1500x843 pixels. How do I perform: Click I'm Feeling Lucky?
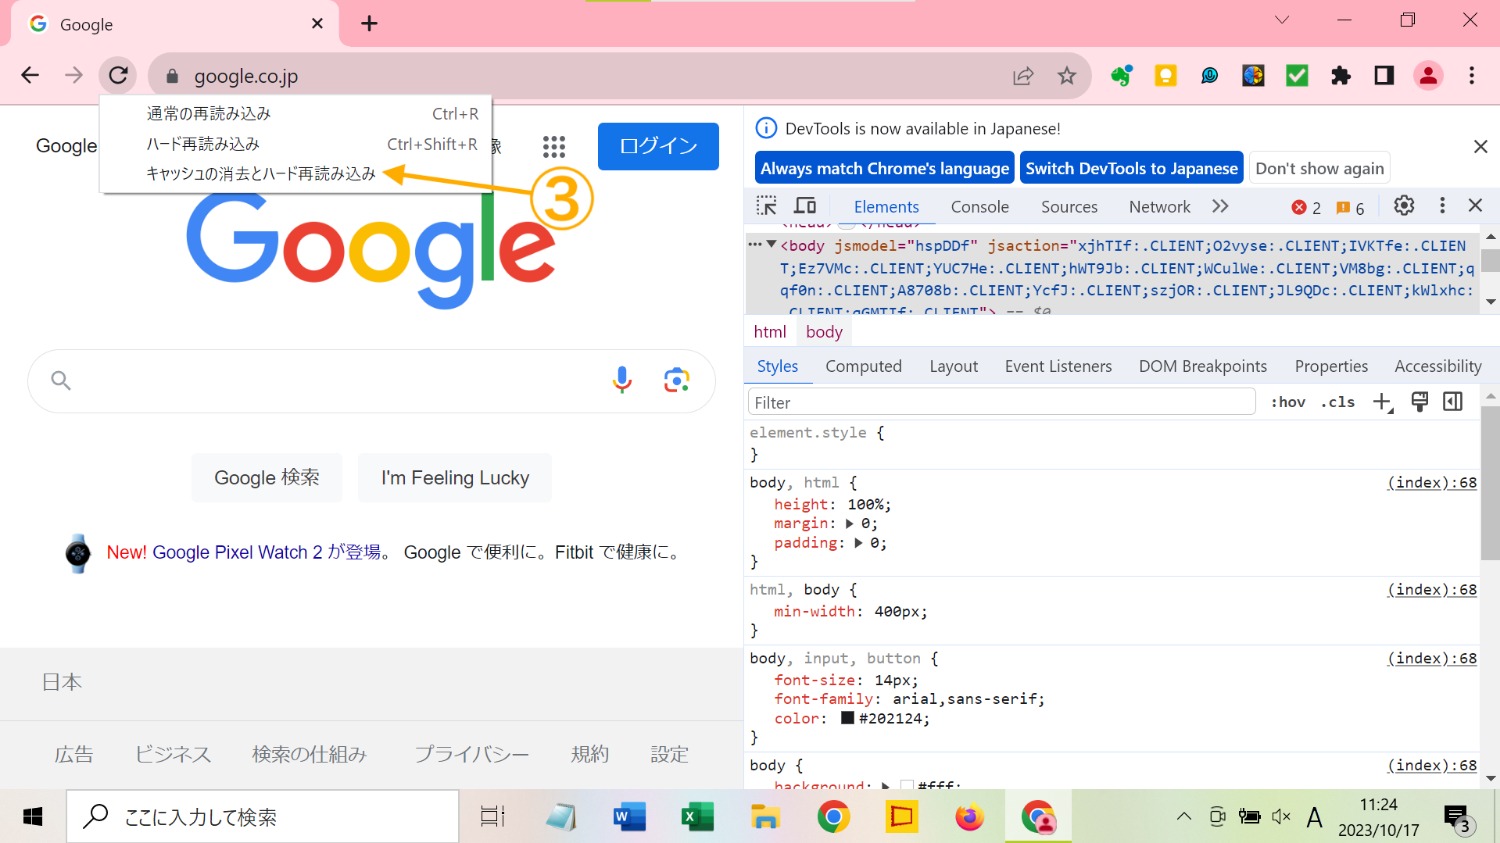(455, 478)
